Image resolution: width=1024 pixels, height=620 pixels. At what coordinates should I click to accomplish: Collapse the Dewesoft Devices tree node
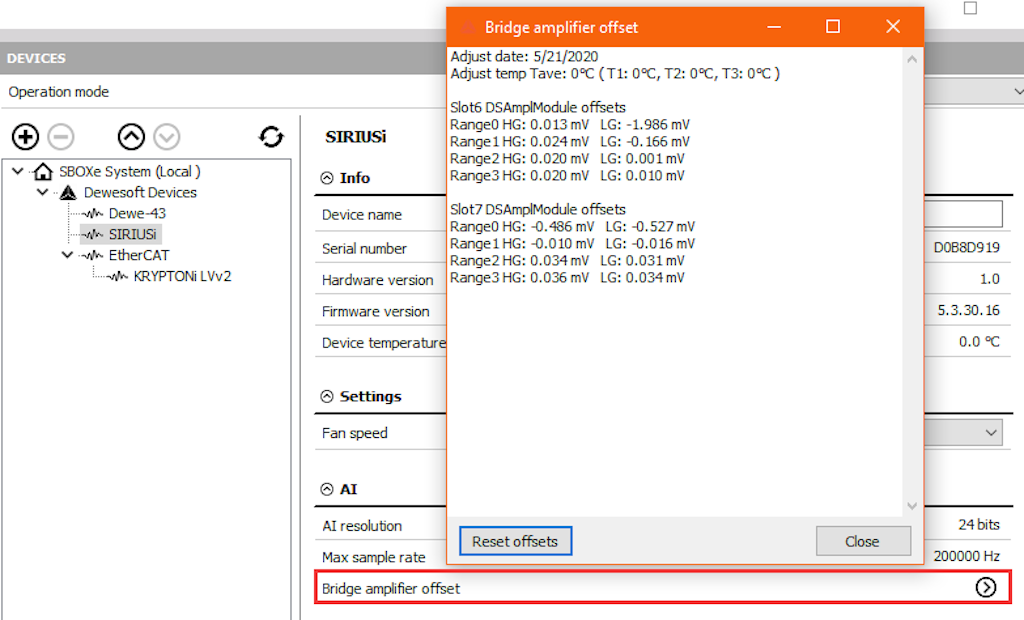42,192
